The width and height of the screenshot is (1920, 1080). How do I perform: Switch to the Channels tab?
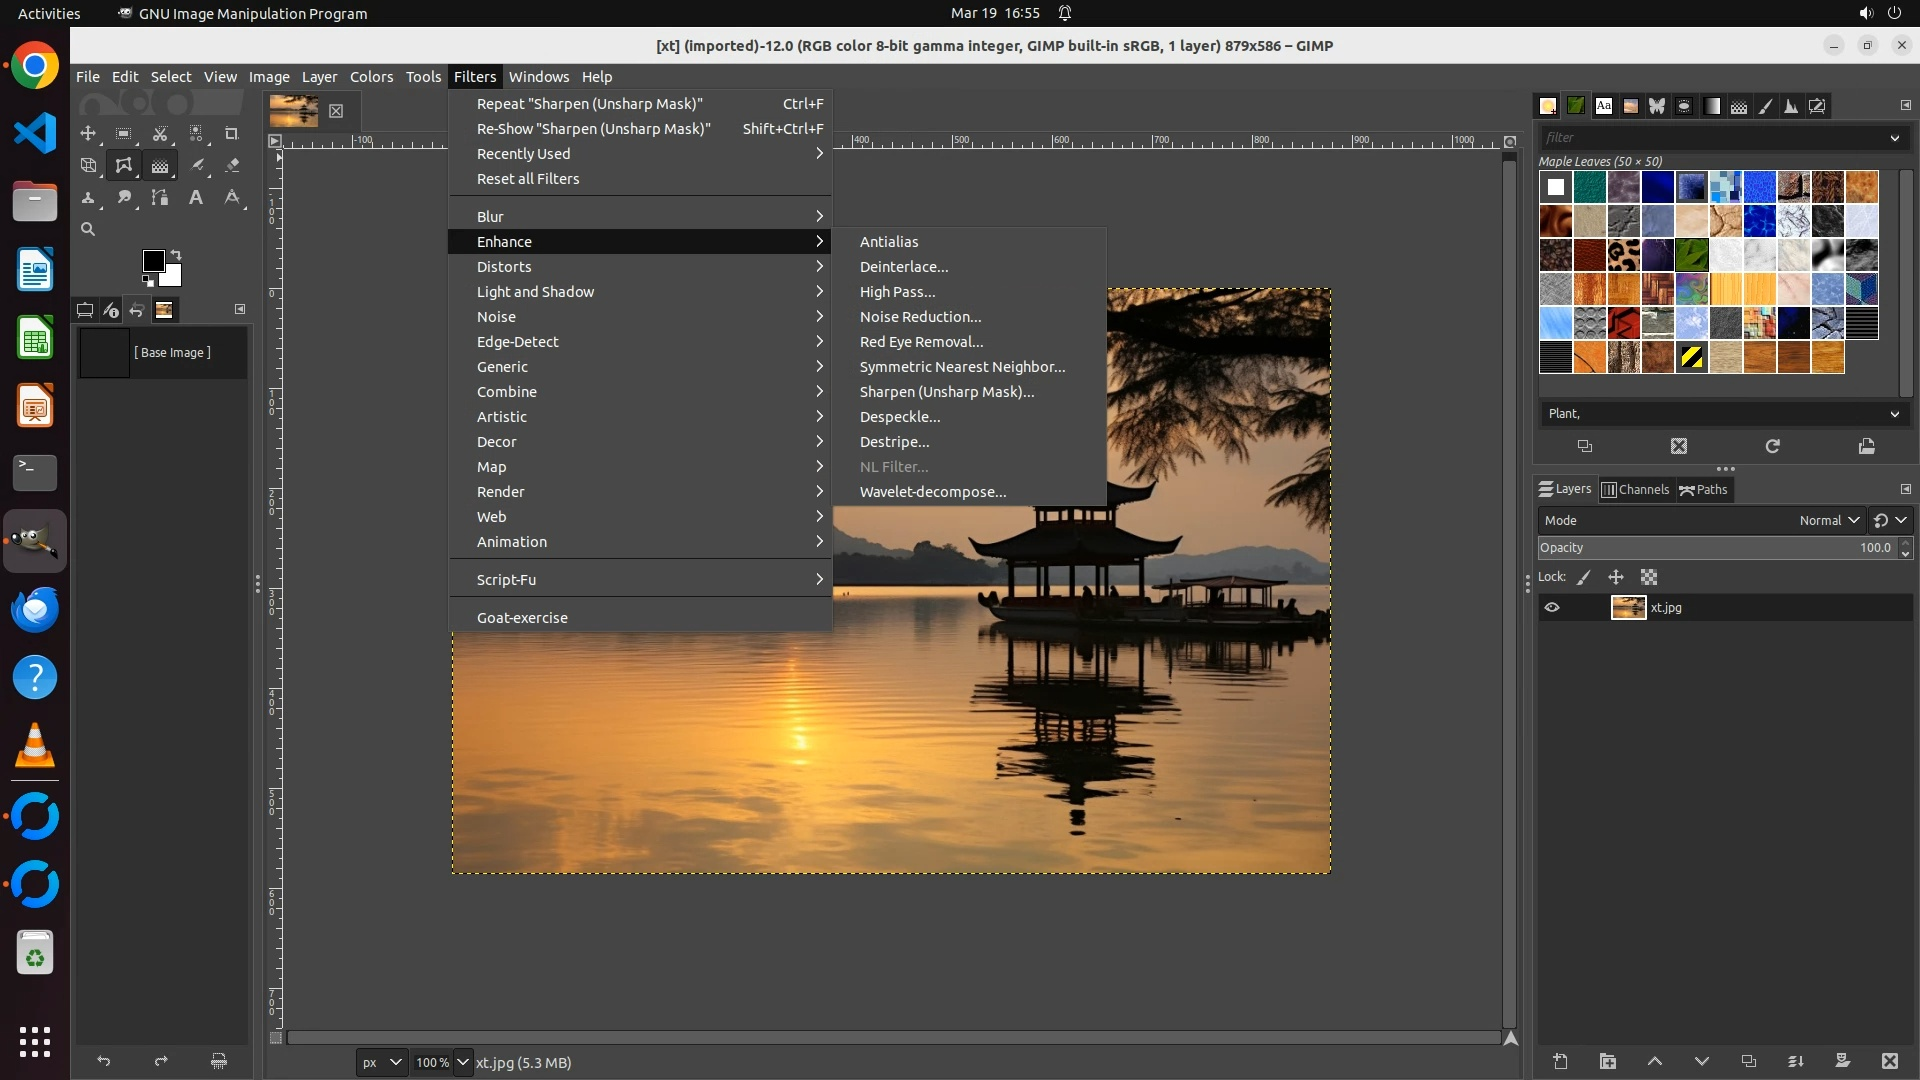pyautogui.click(x=1635, y=490)
